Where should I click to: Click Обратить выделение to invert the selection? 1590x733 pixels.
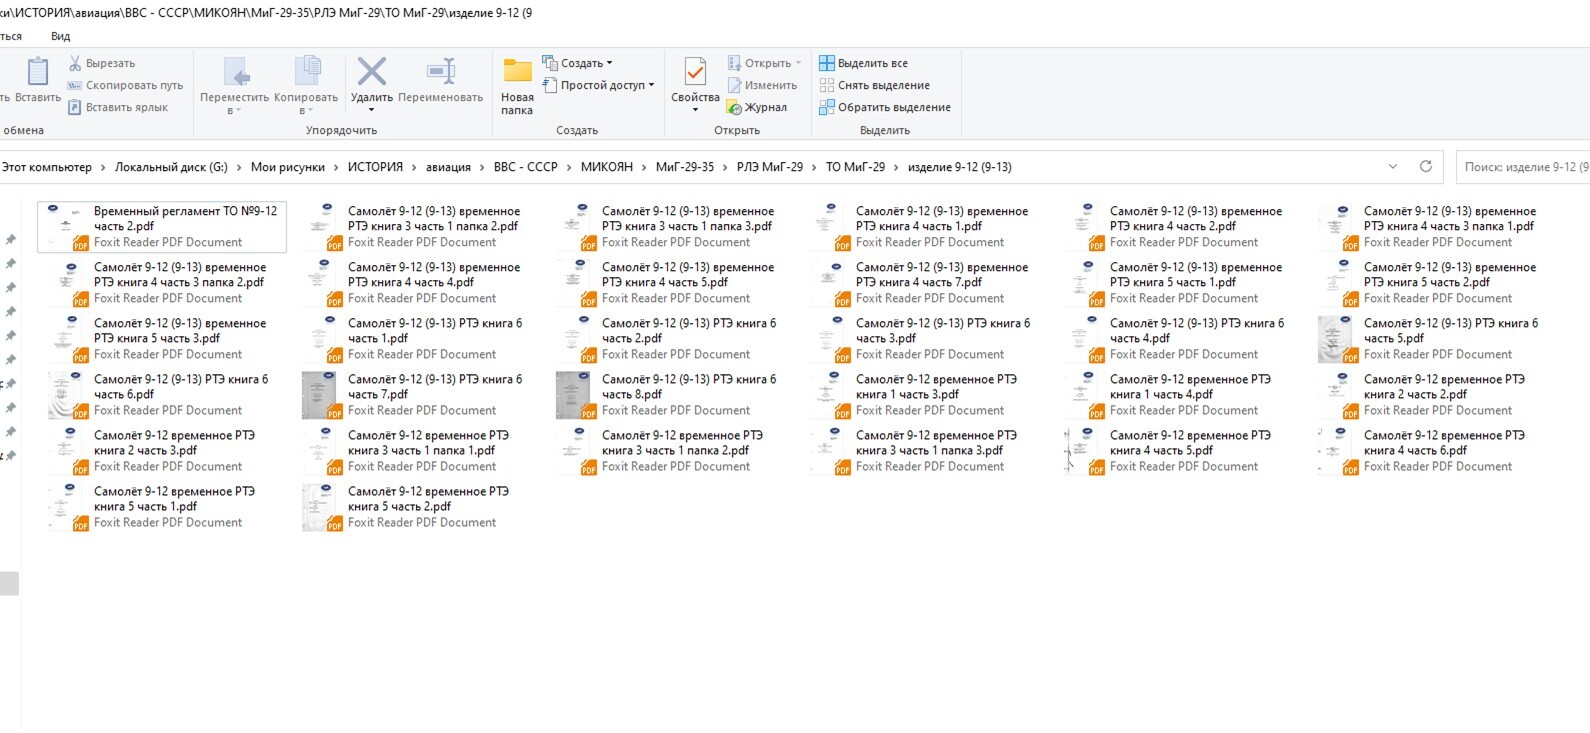coord(885,107)
